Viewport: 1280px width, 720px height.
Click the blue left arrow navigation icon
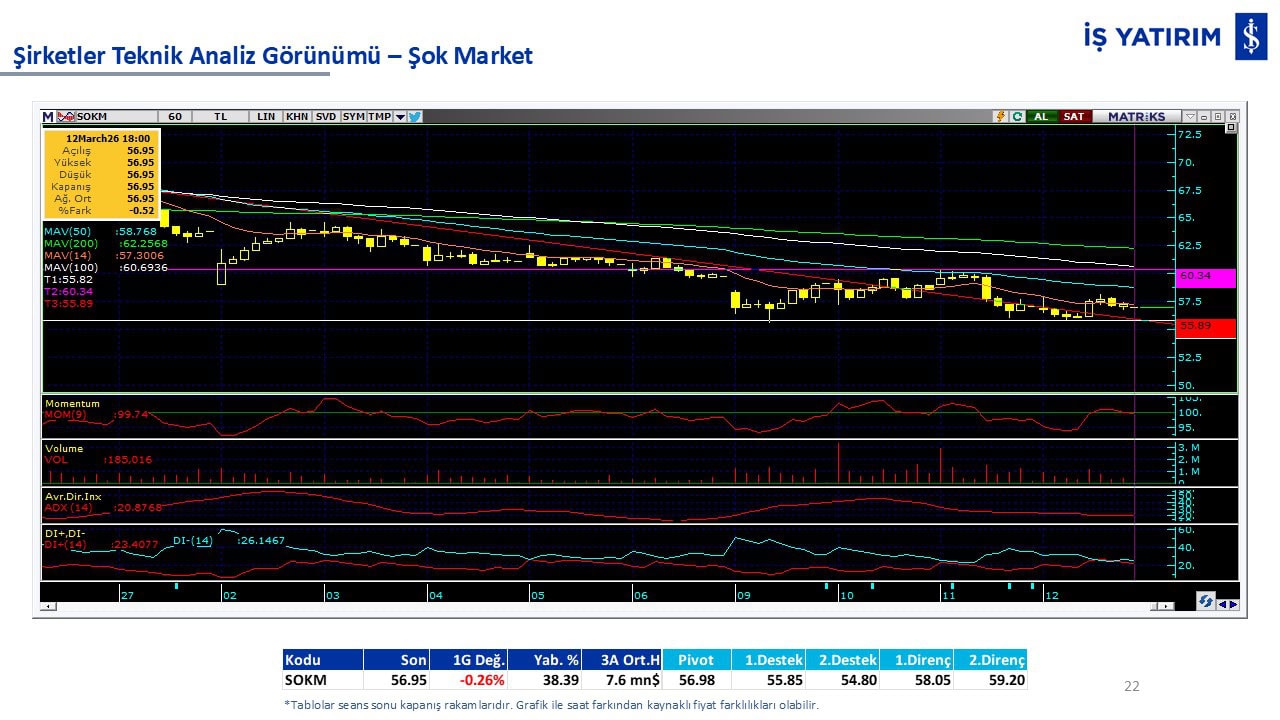1222,603
